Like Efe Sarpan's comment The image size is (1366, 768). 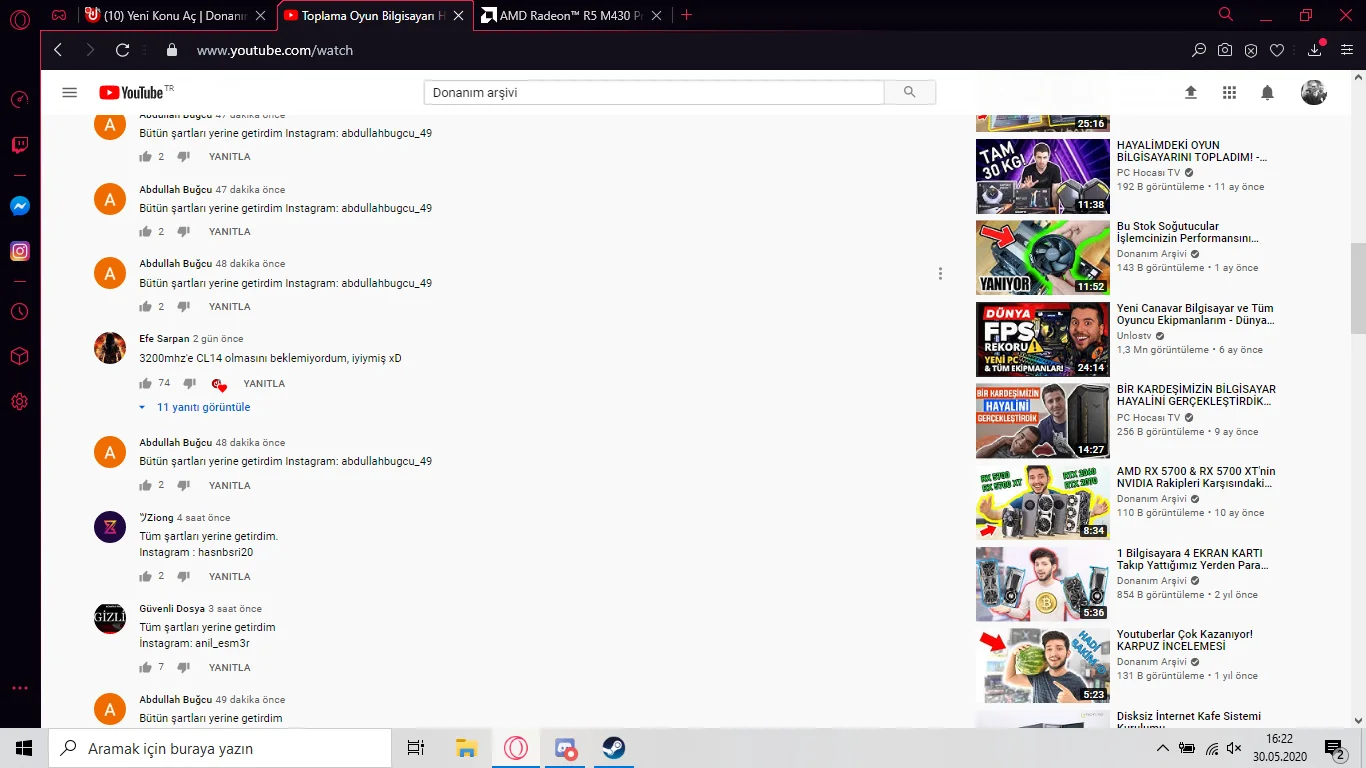146,383
